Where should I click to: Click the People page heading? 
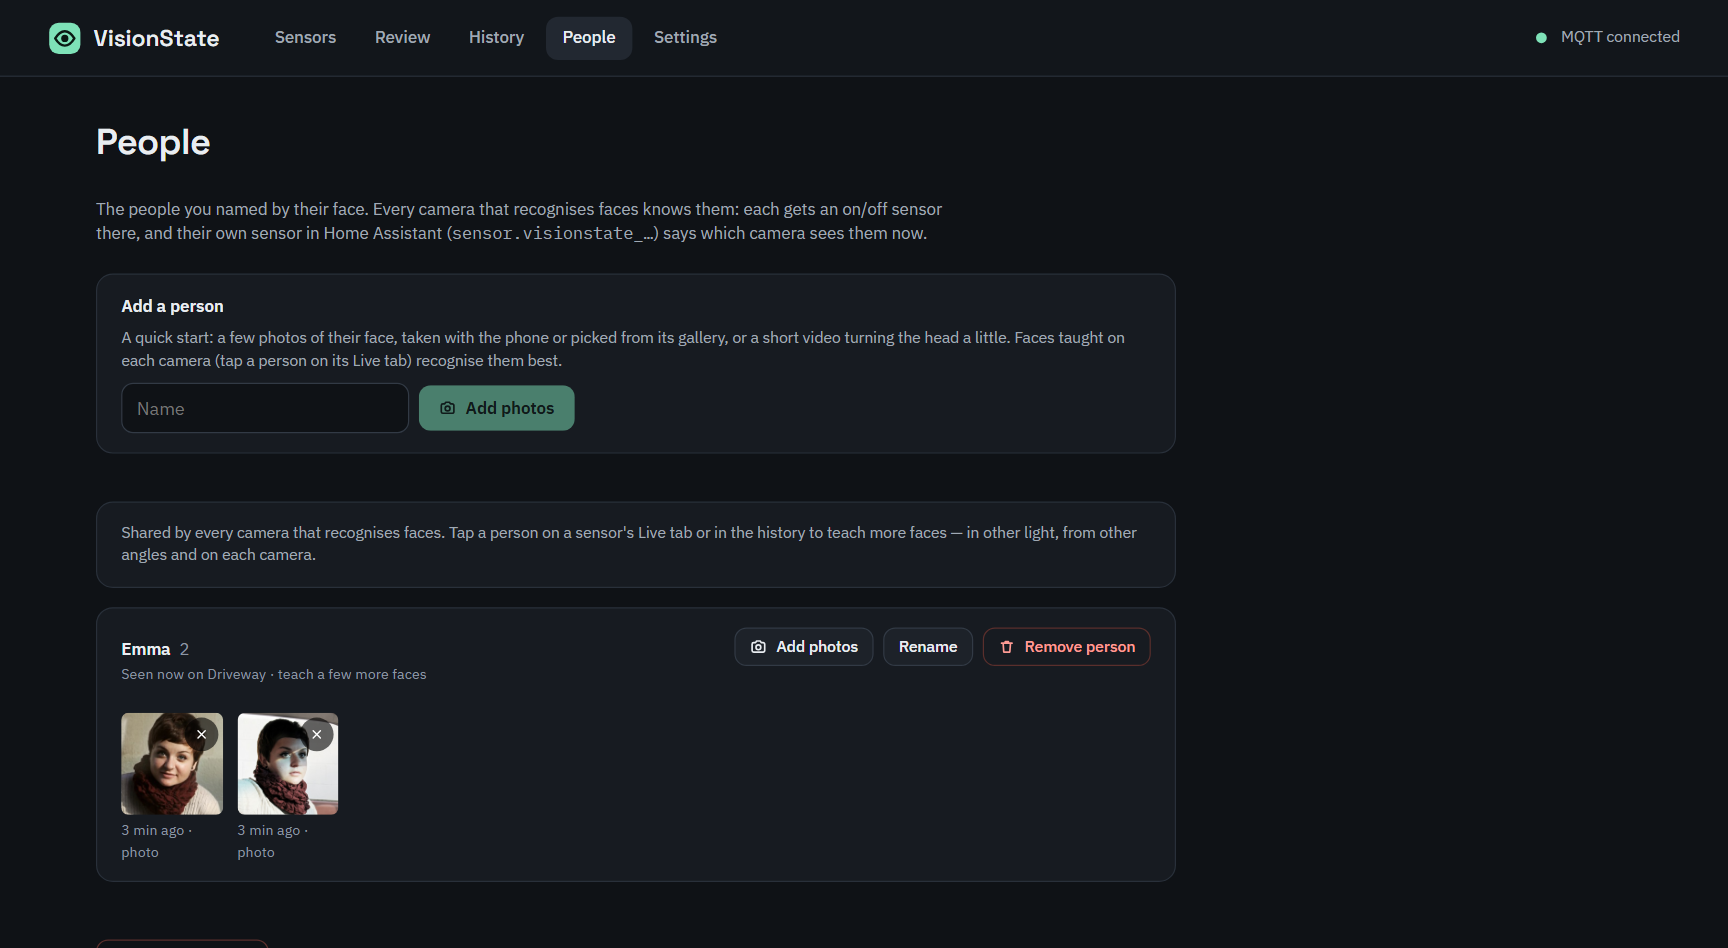click(153, 143)
